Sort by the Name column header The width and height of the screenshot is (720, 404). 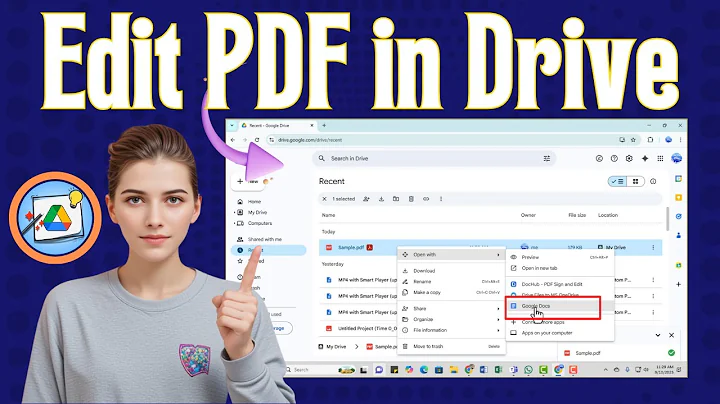(328, 215)
